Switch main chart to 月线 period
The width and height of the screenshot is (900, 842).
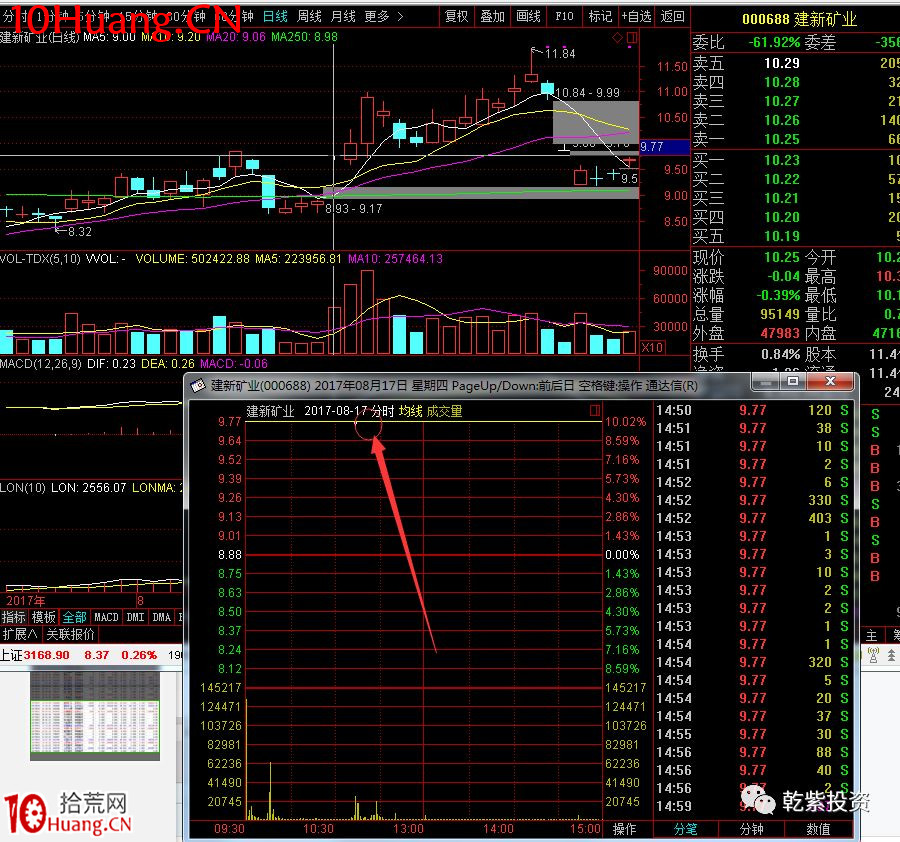pos(343,17)
